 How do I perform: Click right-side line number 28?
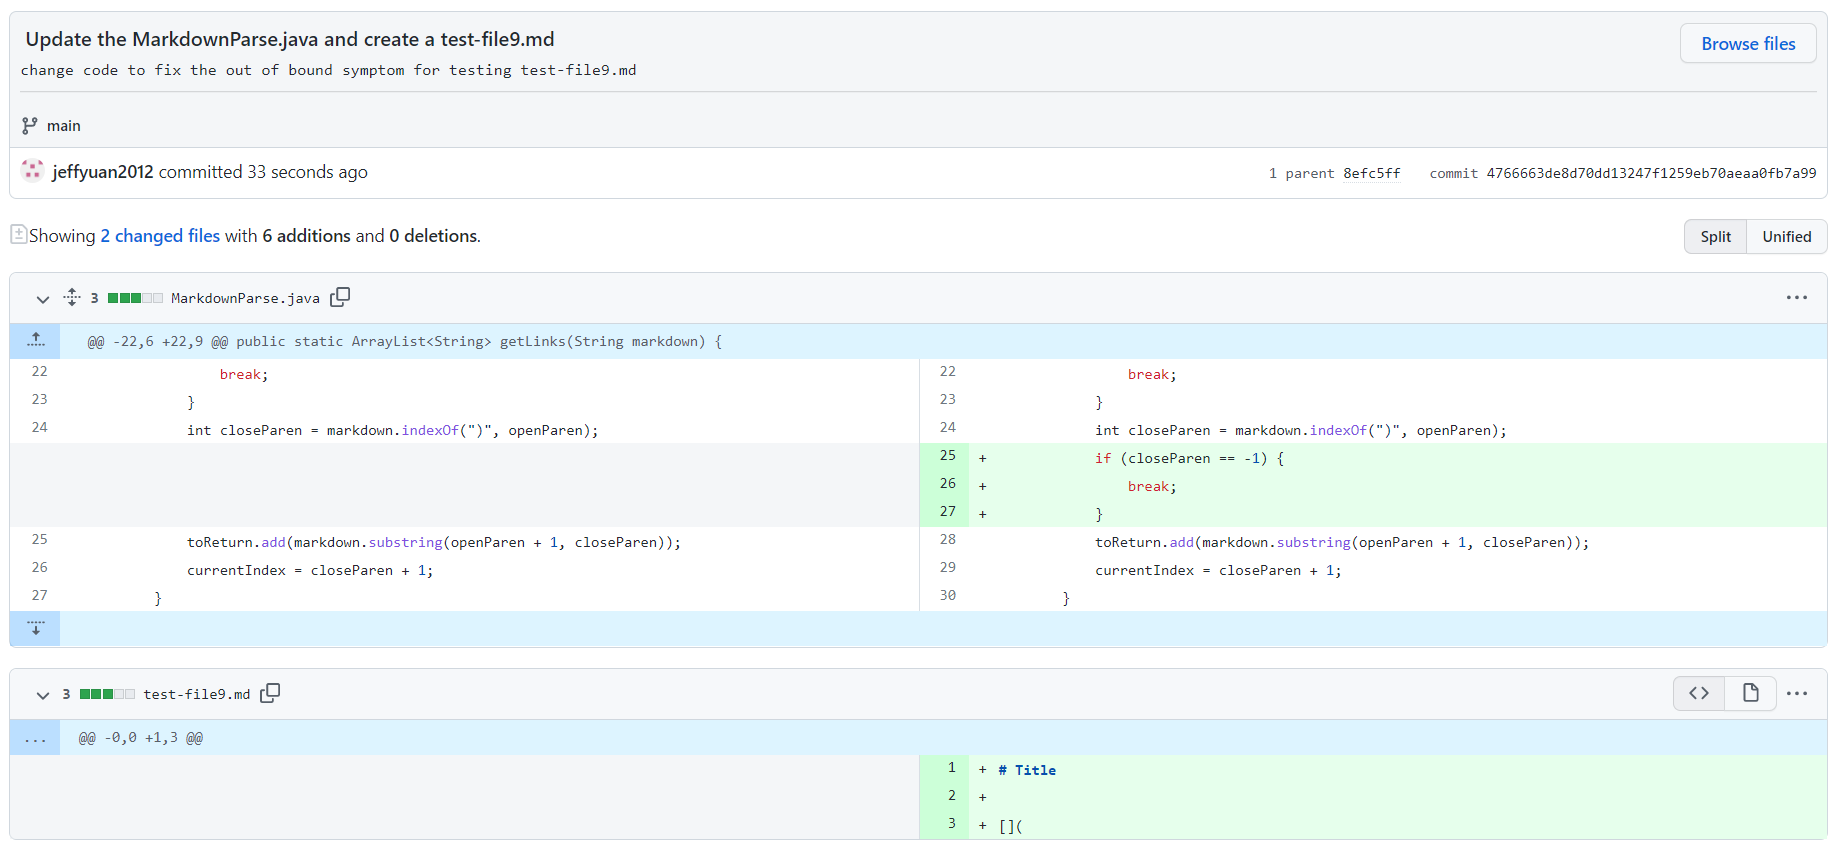pyautogui.click(x=947, y=540)
